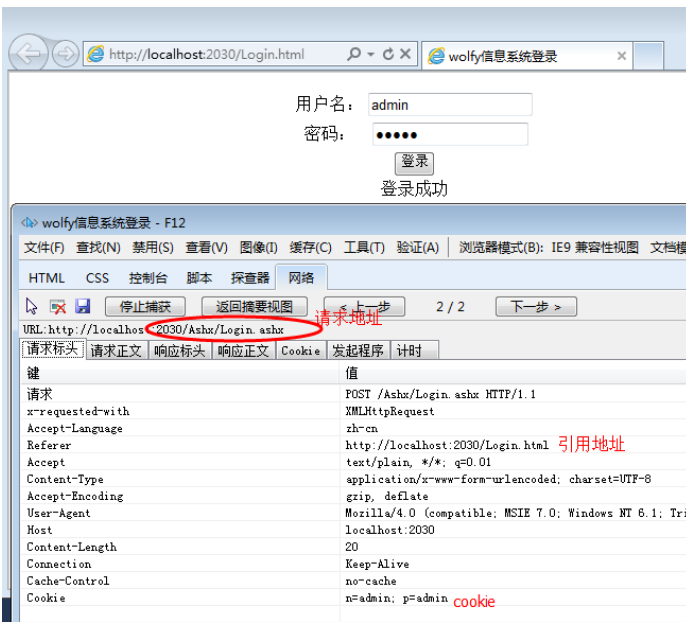
Task: Switch to the 控制台 tab
Action: click(x=148, y=278)
